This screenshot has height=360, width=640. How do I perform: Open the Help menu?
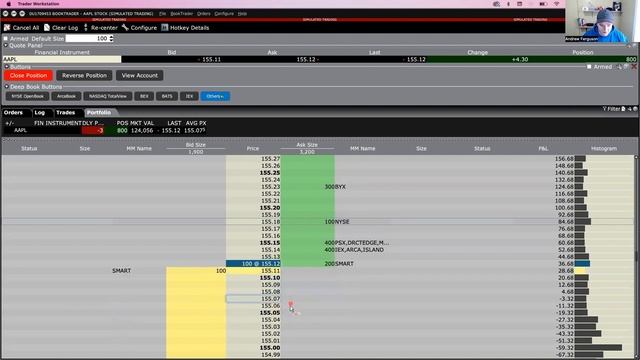pyautogui.click(x=242, y=13)
